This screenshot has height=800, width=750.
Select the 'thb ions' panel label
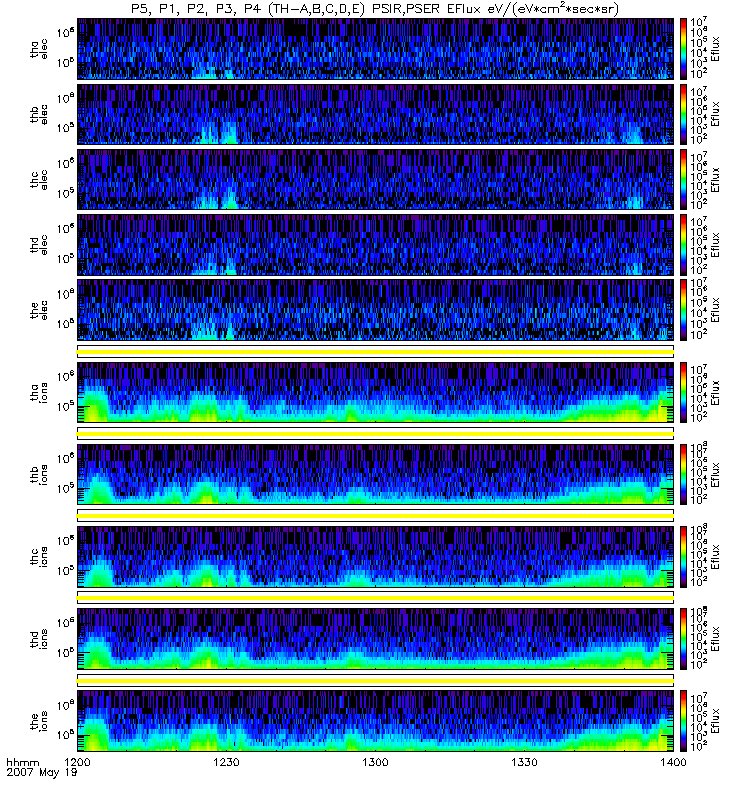[x=39, y=474]
